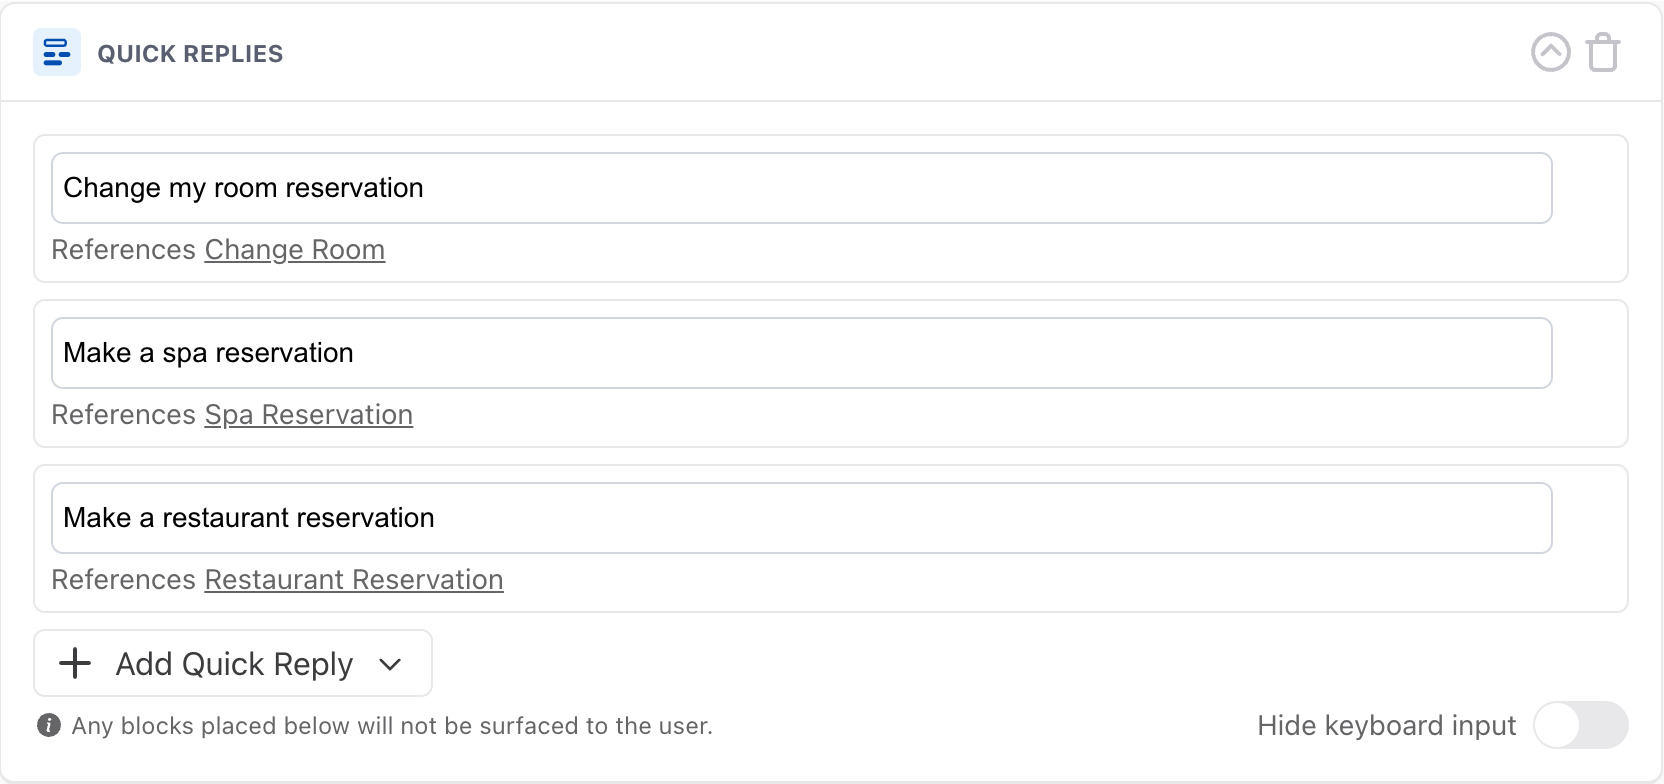Focus the "Make a spa reservation" text field
Screen dimensions: 1664x784
(x=800, y=353)
